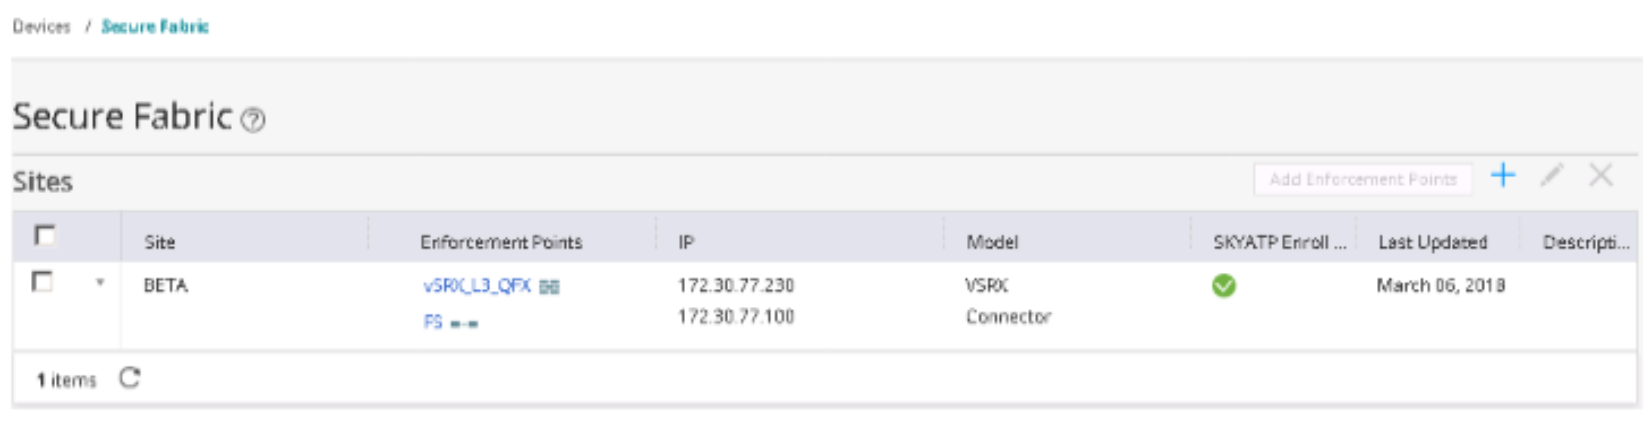Select the Secure Fabric breadcrumb link
Viewport: 1652px width, 424px height.
point(155,27)
